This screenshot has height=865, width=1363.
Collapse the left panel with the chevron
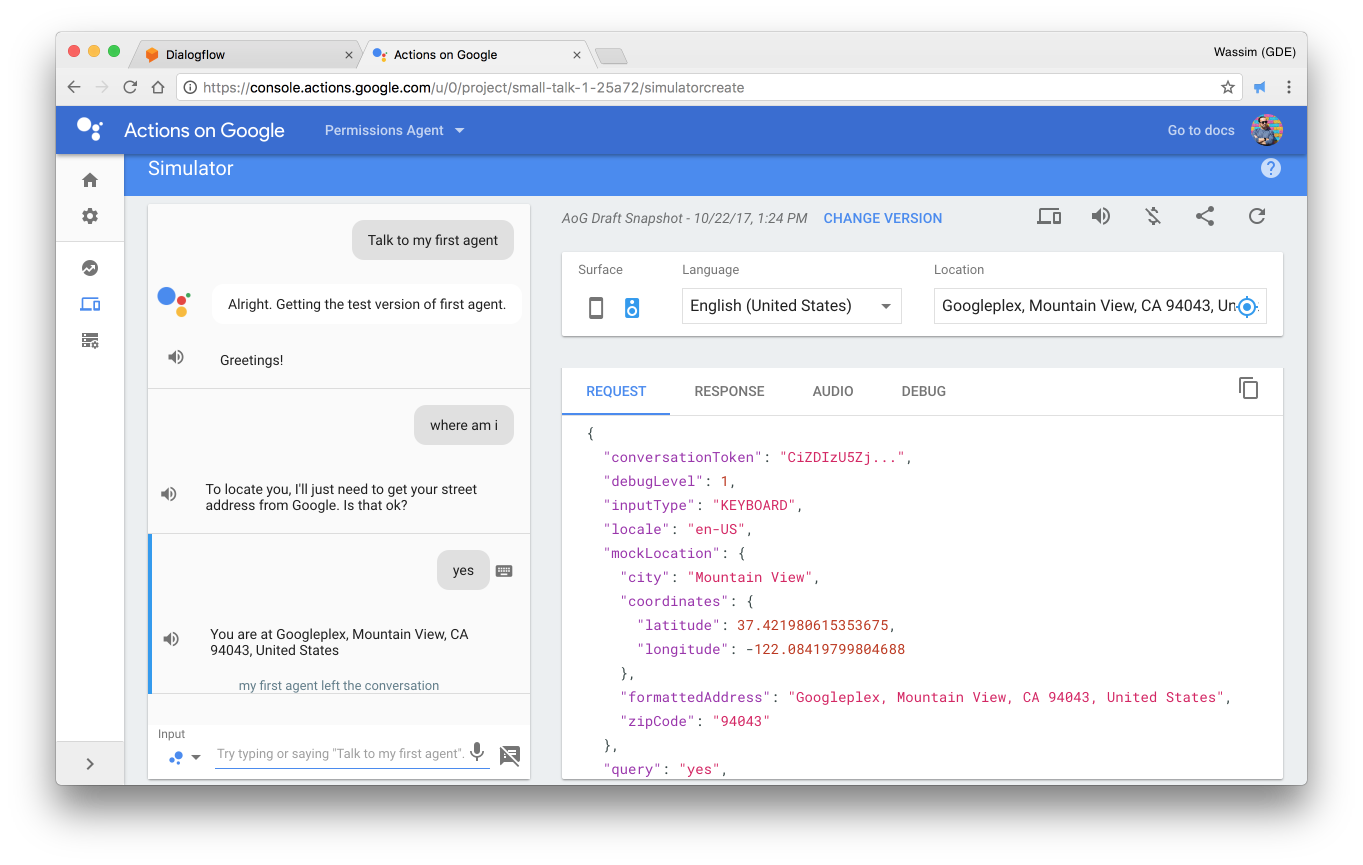[89, 762]
